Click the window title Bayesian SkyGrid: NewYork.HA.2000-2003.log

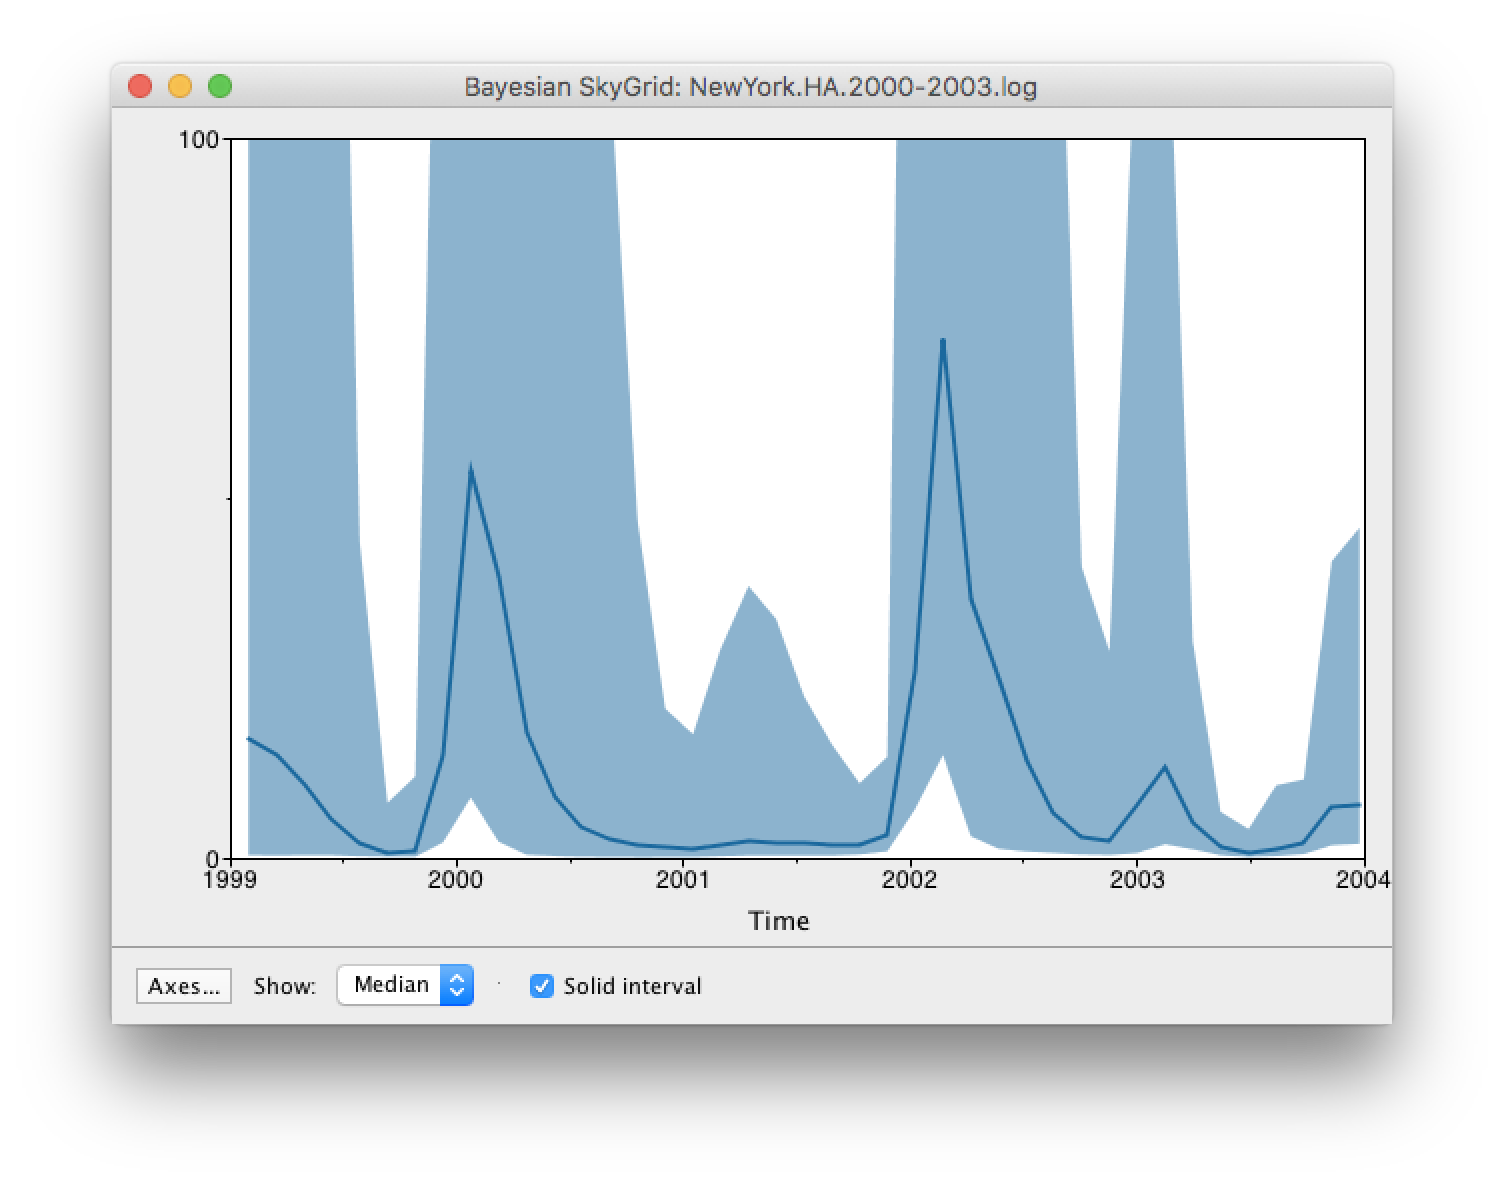750,87
